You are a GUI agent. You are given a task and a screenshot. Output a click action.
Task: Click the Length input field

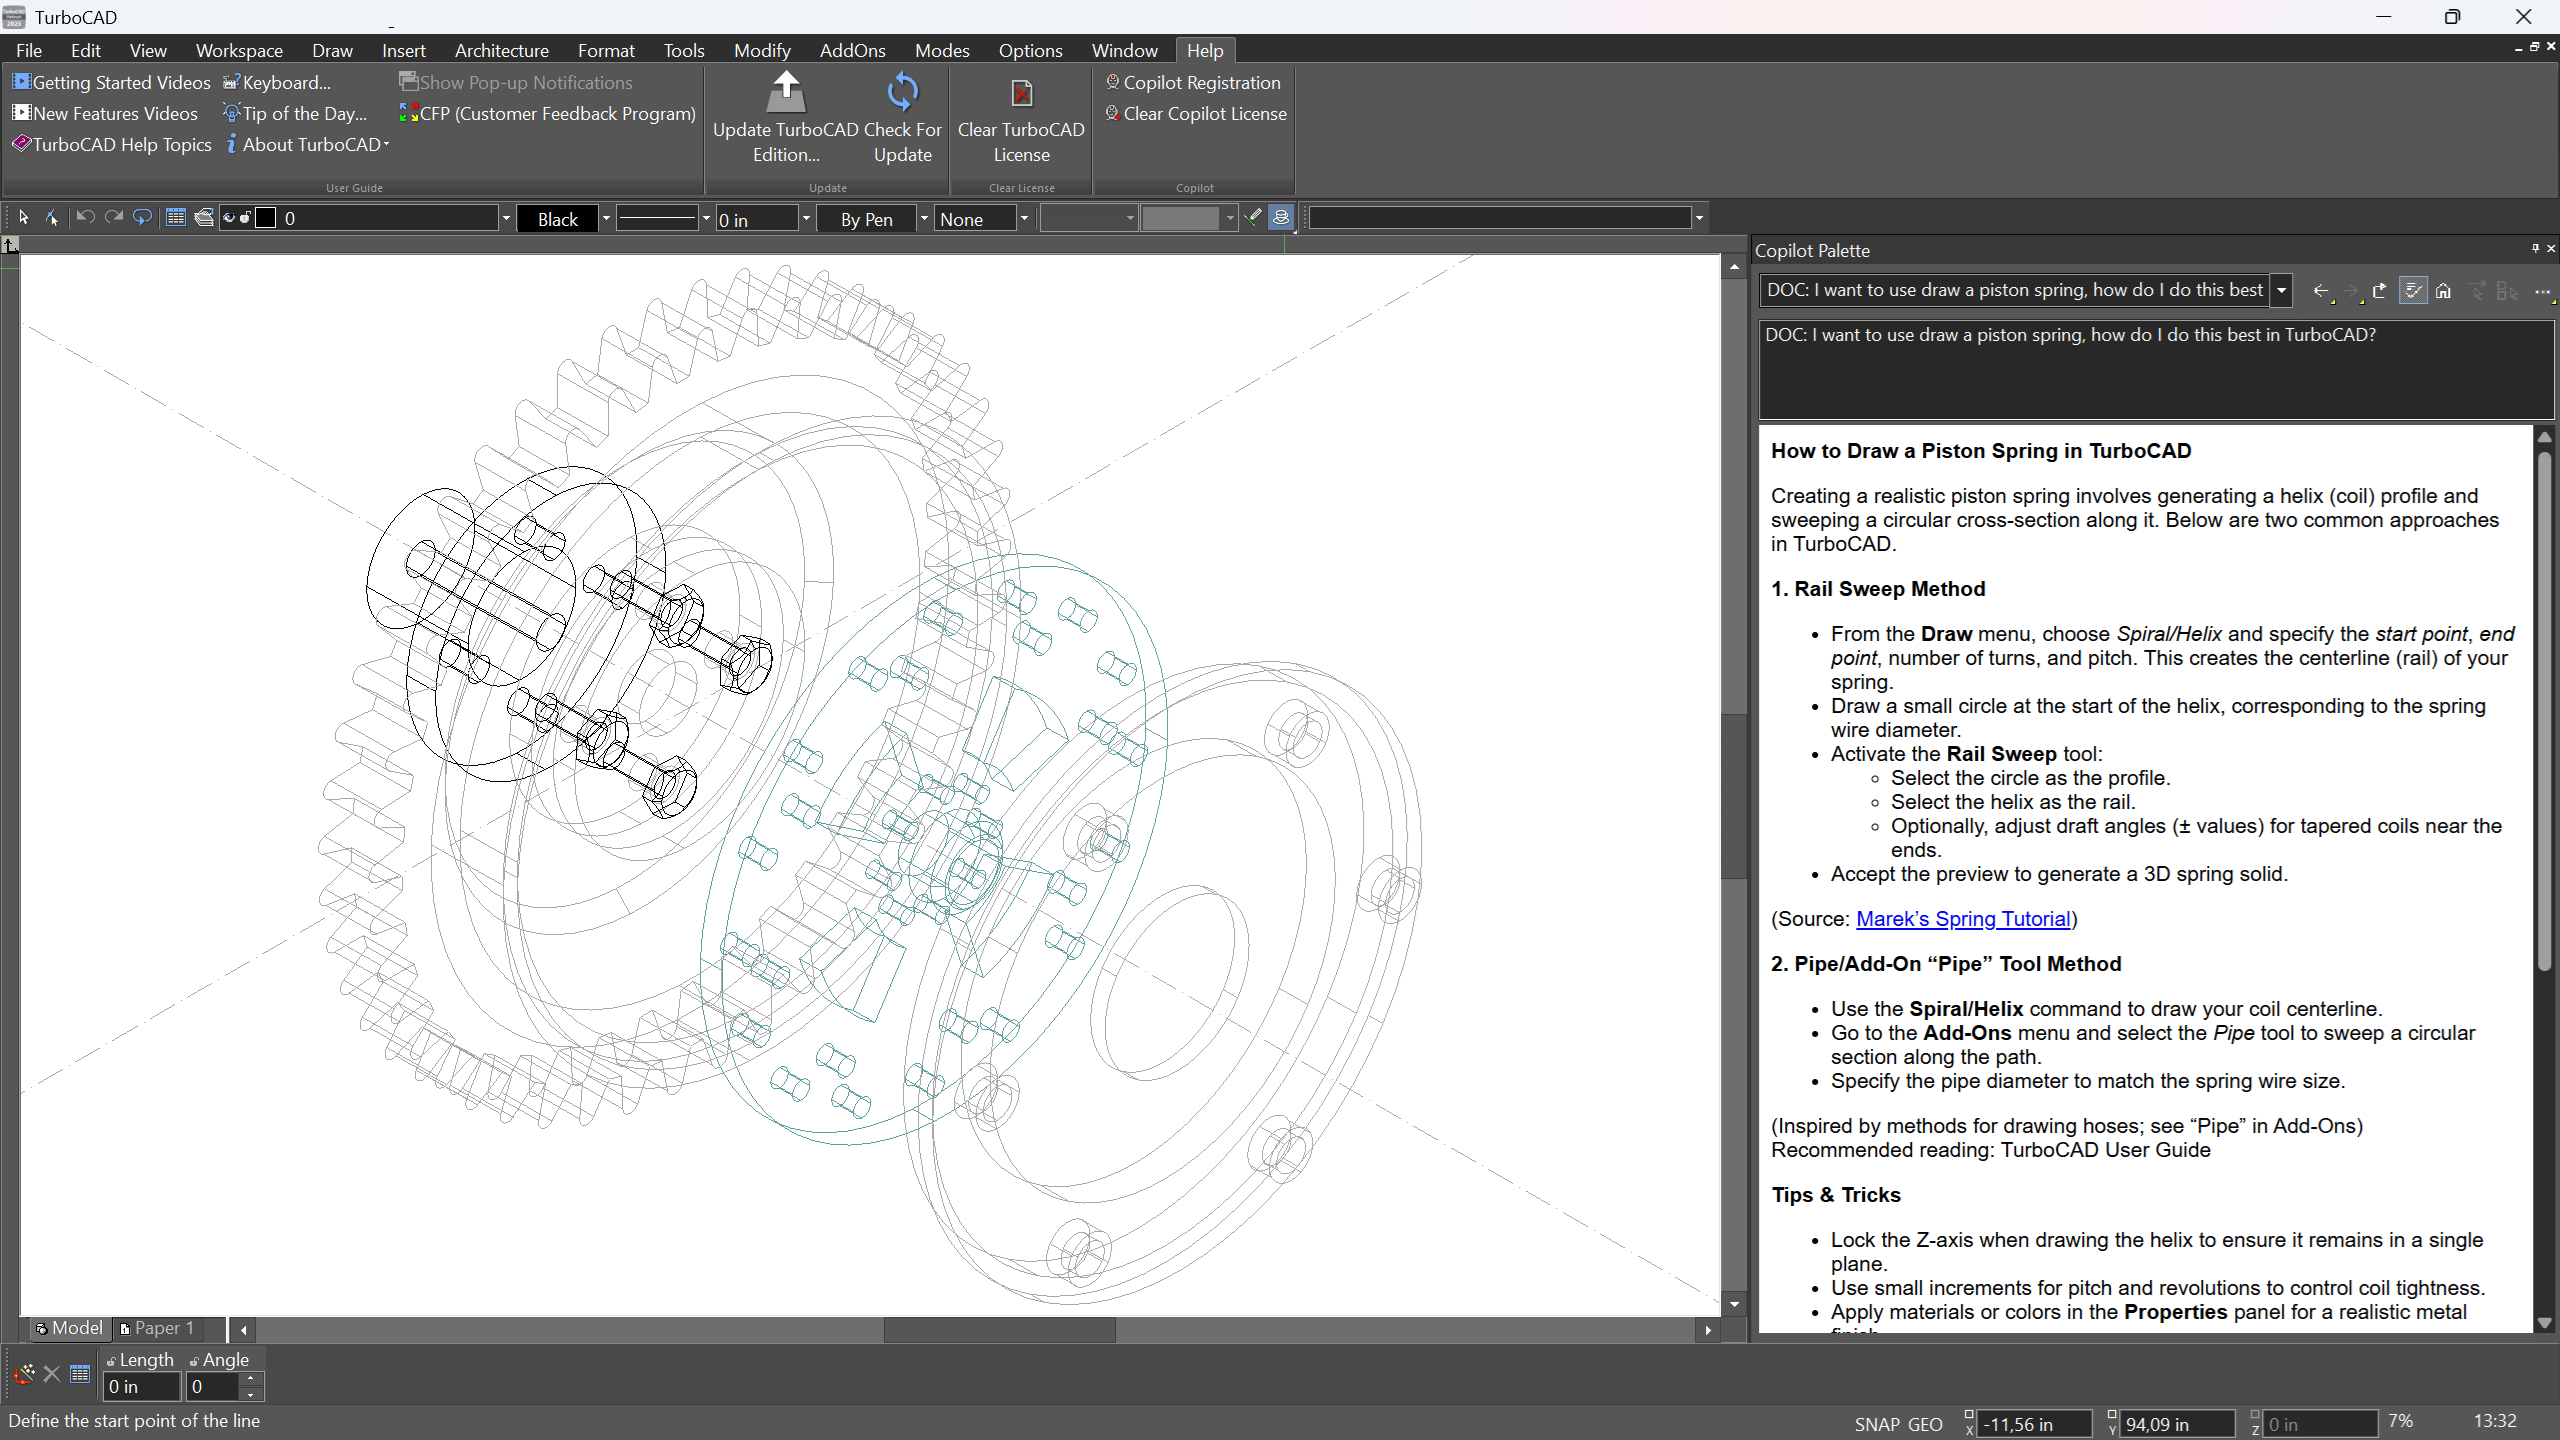[141, 1387]
